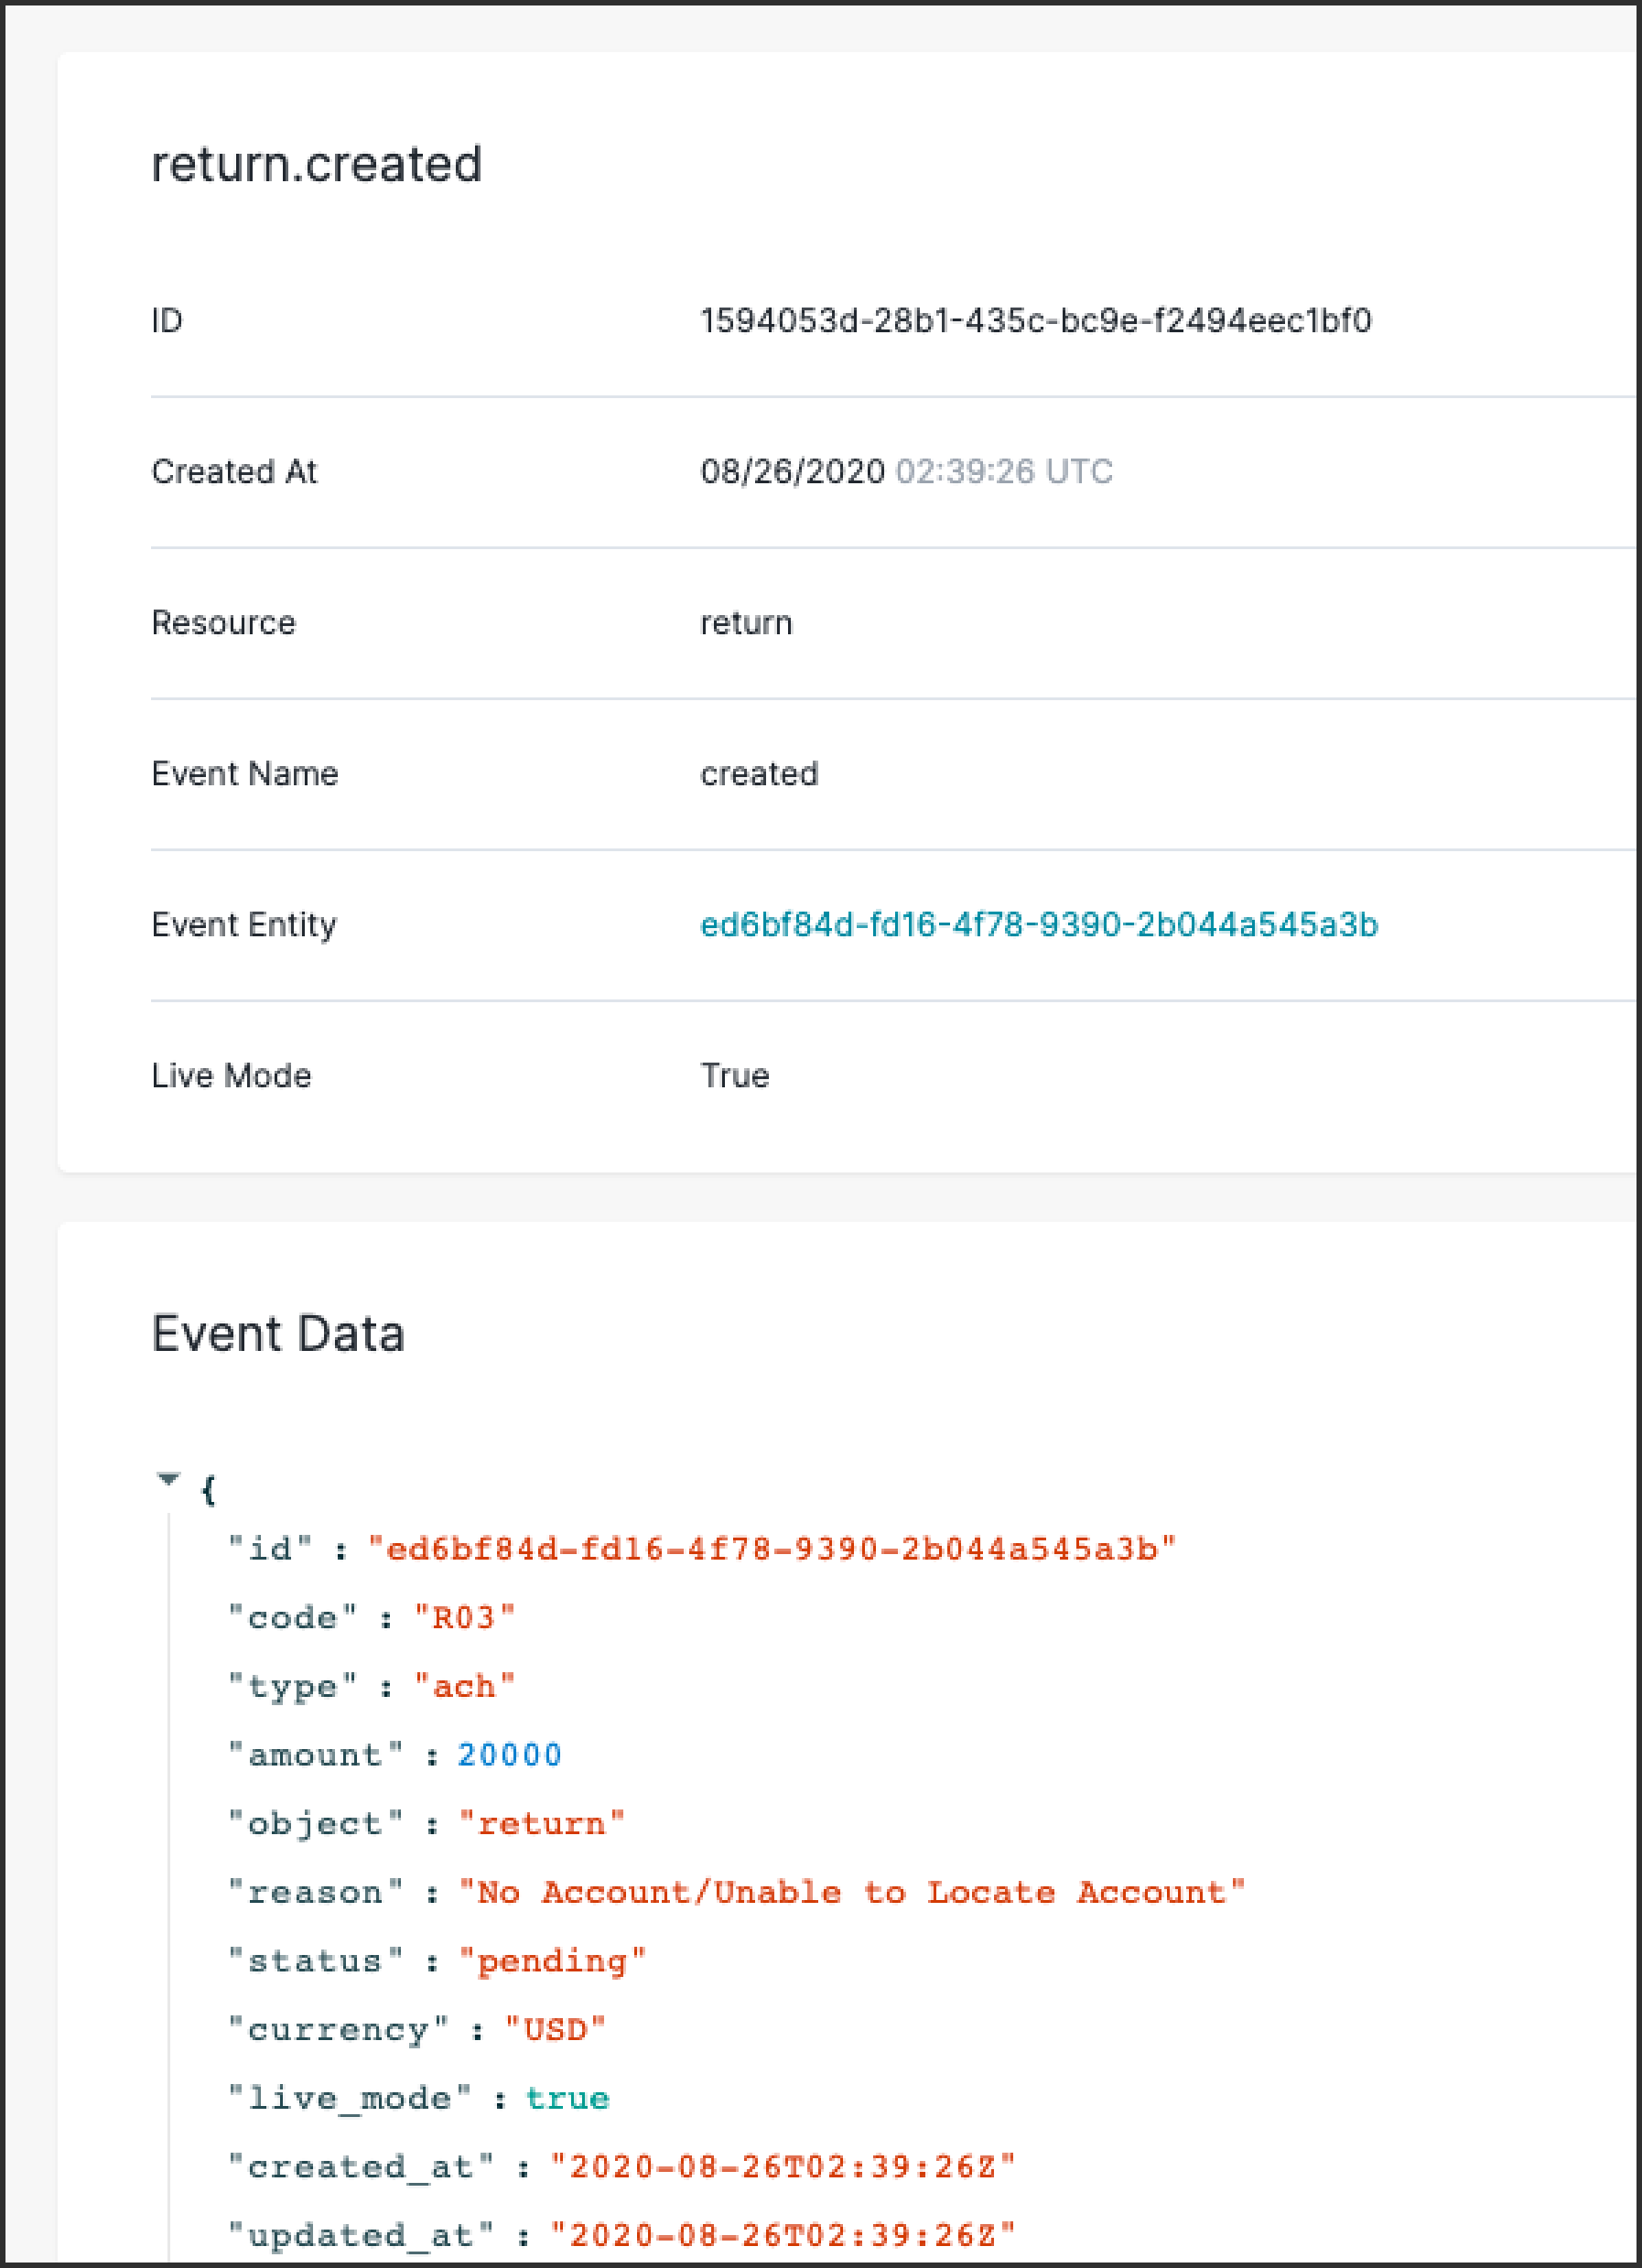Click the 02:39:26 UTC timestamp
The height and width of the screenshot is (2268, 1642).
1004,471
